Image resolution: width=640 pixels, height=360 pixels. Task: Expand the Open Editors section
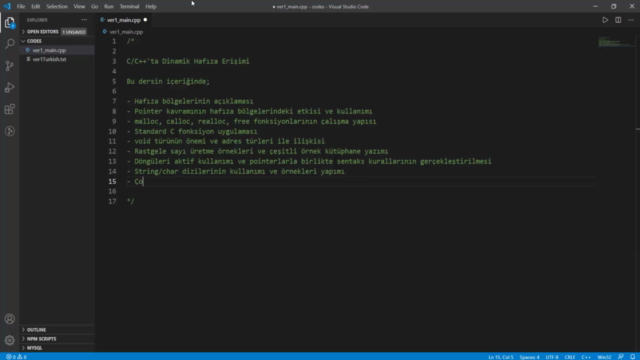click(x=42, y=32)
